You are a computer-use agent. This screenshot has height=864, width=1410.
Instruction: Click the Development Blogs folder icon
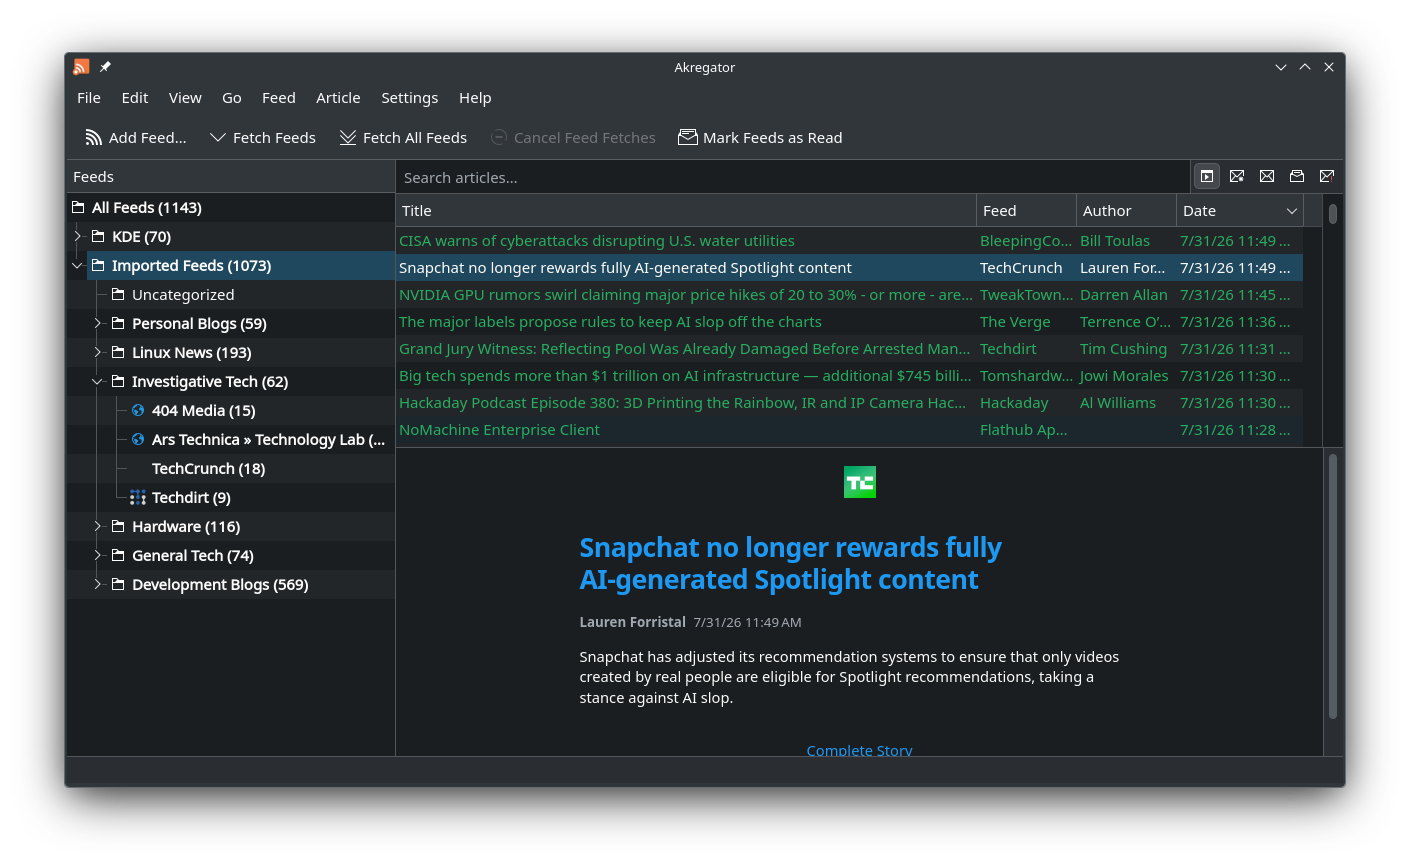point(118,584)
